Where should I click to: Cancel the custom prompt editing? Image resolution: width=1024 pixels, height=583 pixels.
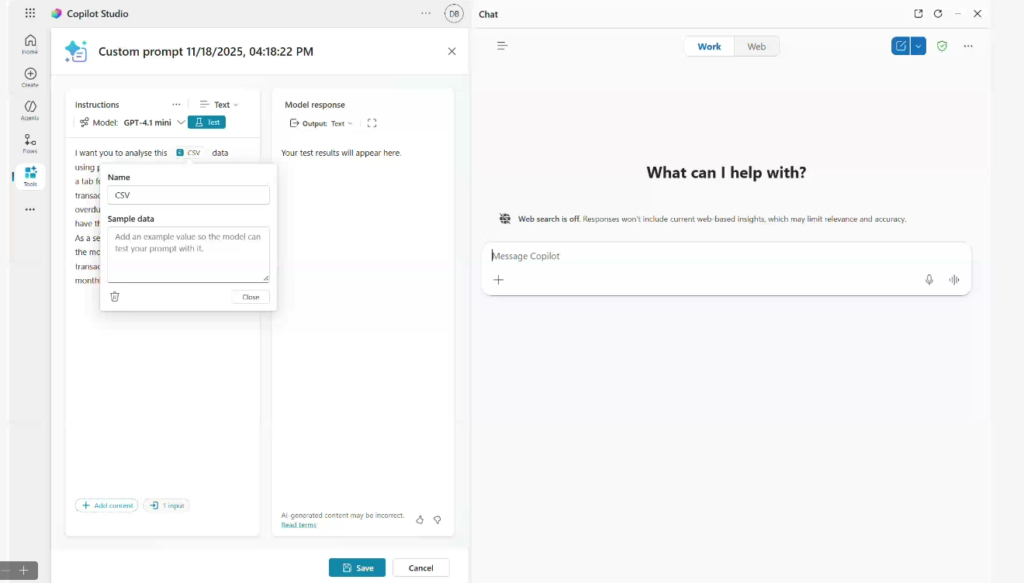tap(421, 568)
